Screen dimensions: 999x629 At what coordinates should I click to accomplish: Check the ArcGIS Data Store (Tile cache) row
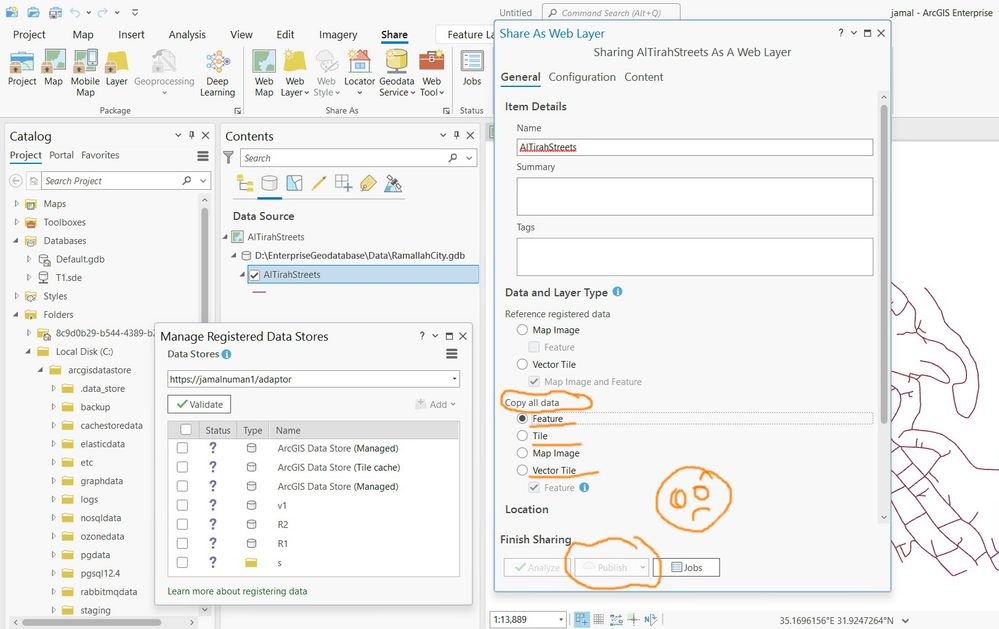pos(182,467)
